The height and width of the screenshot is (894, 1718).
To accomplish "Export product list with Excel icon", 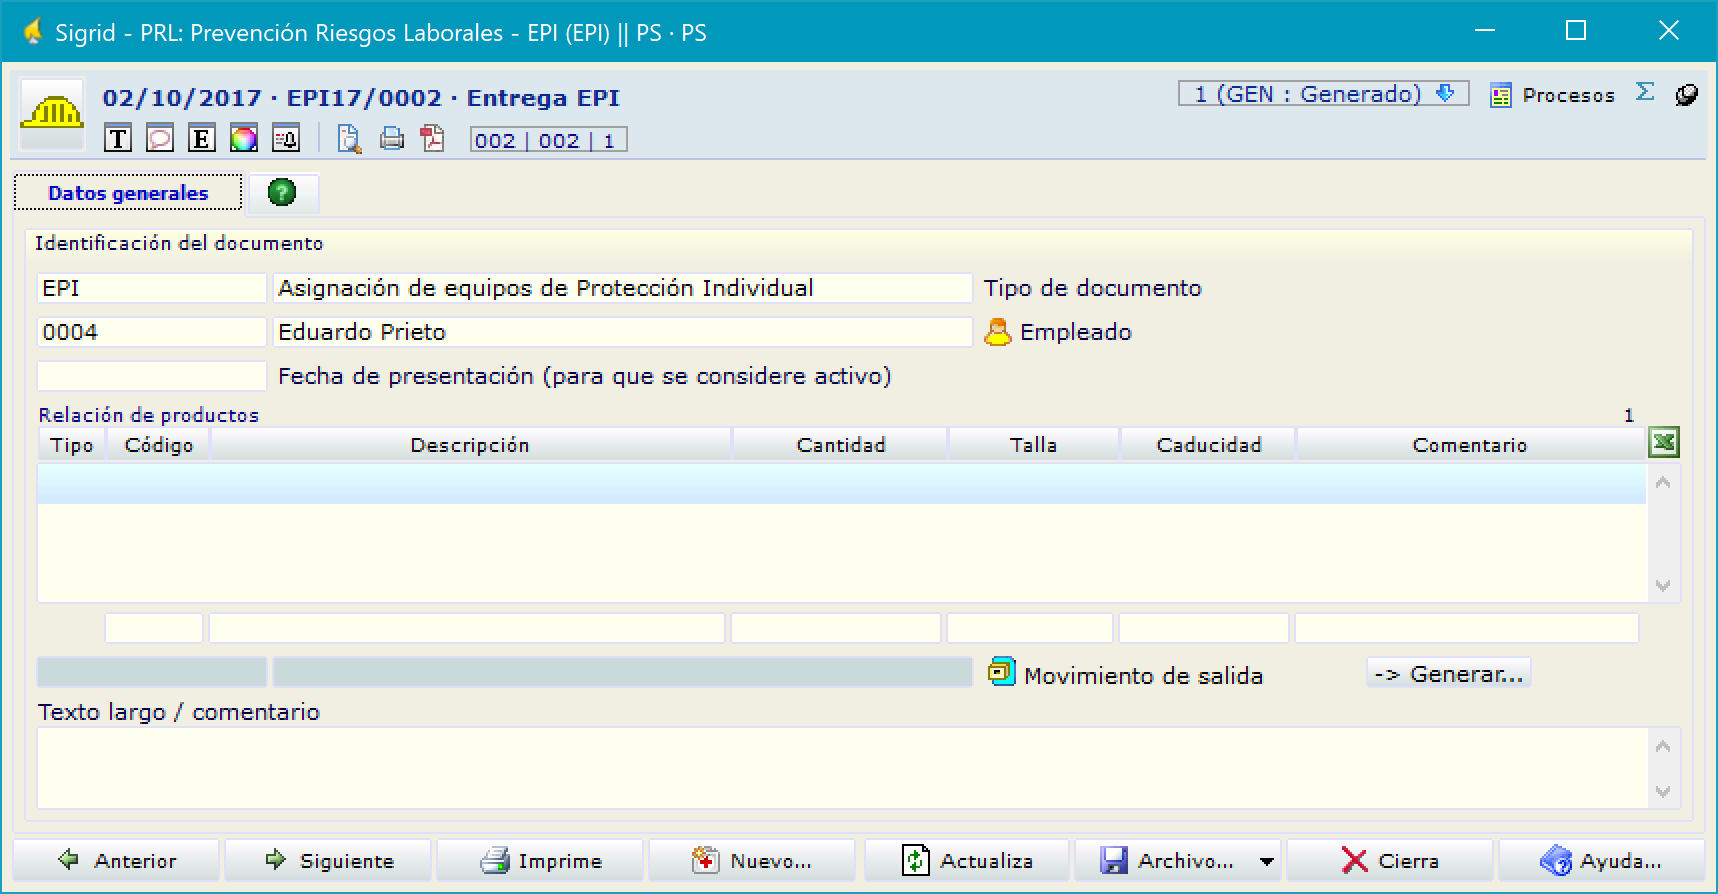I will point(1664,442).
